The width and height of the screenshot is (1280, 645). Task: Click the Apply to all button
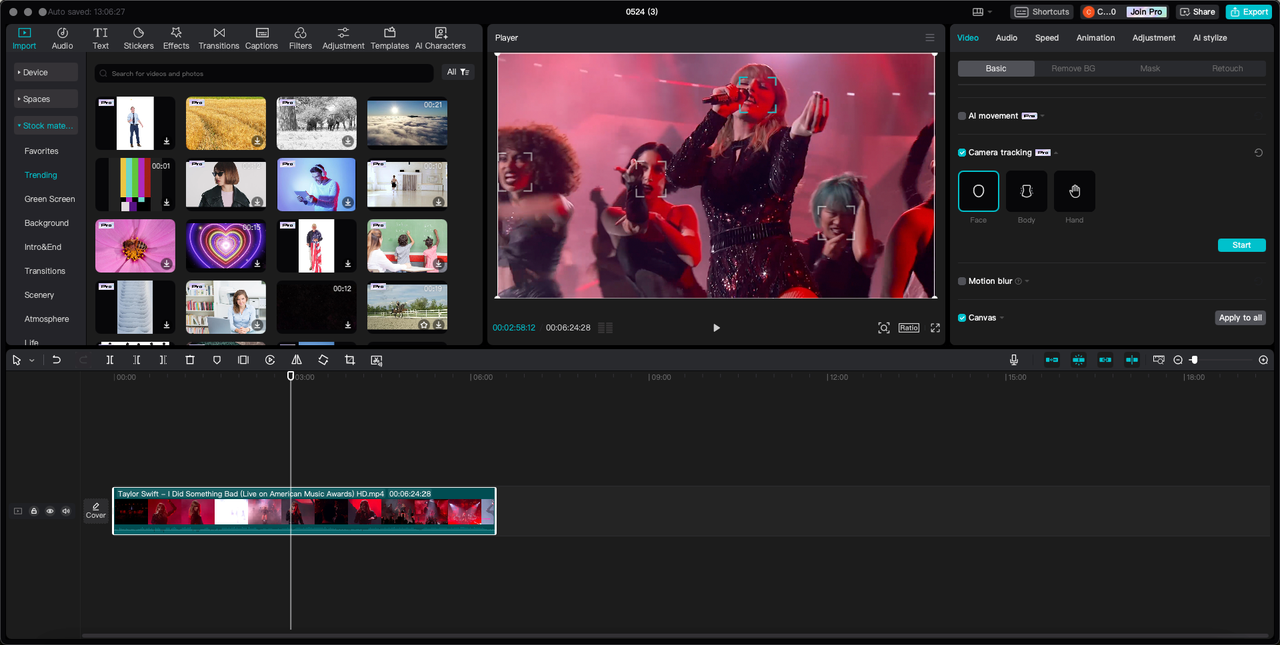coord(1240,318)
